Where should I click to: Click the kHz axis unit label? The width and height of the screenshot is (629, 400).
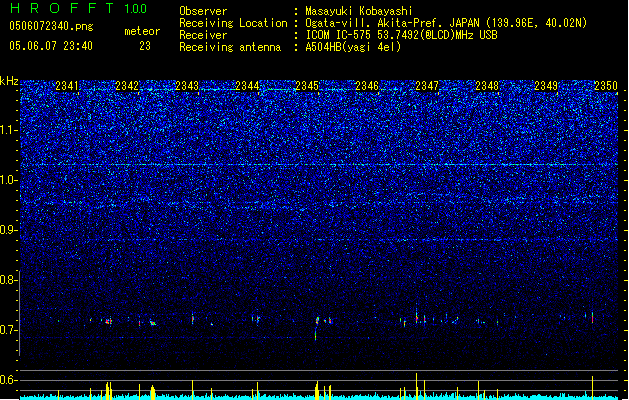pyautogui.click(x=9, y=81)
